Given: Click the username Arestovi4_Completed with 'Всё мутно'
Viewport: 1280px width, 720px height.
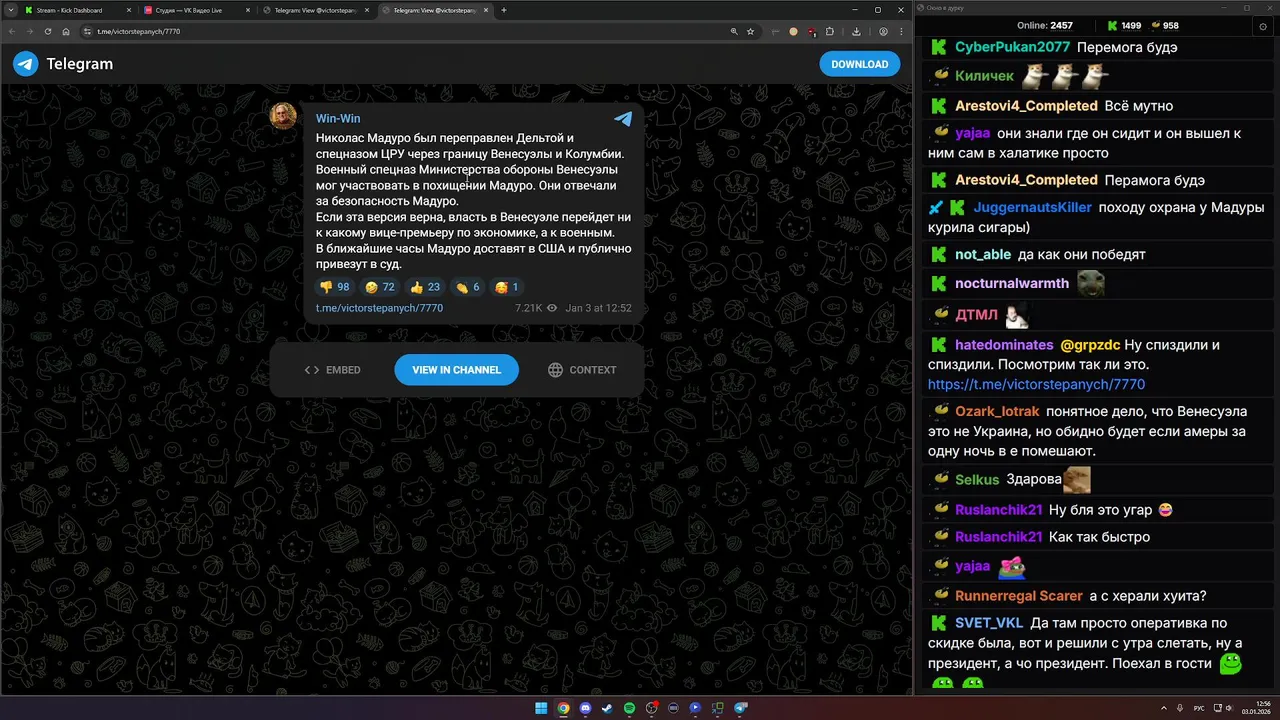Looking at the screenshot, I should (1026, 106).
